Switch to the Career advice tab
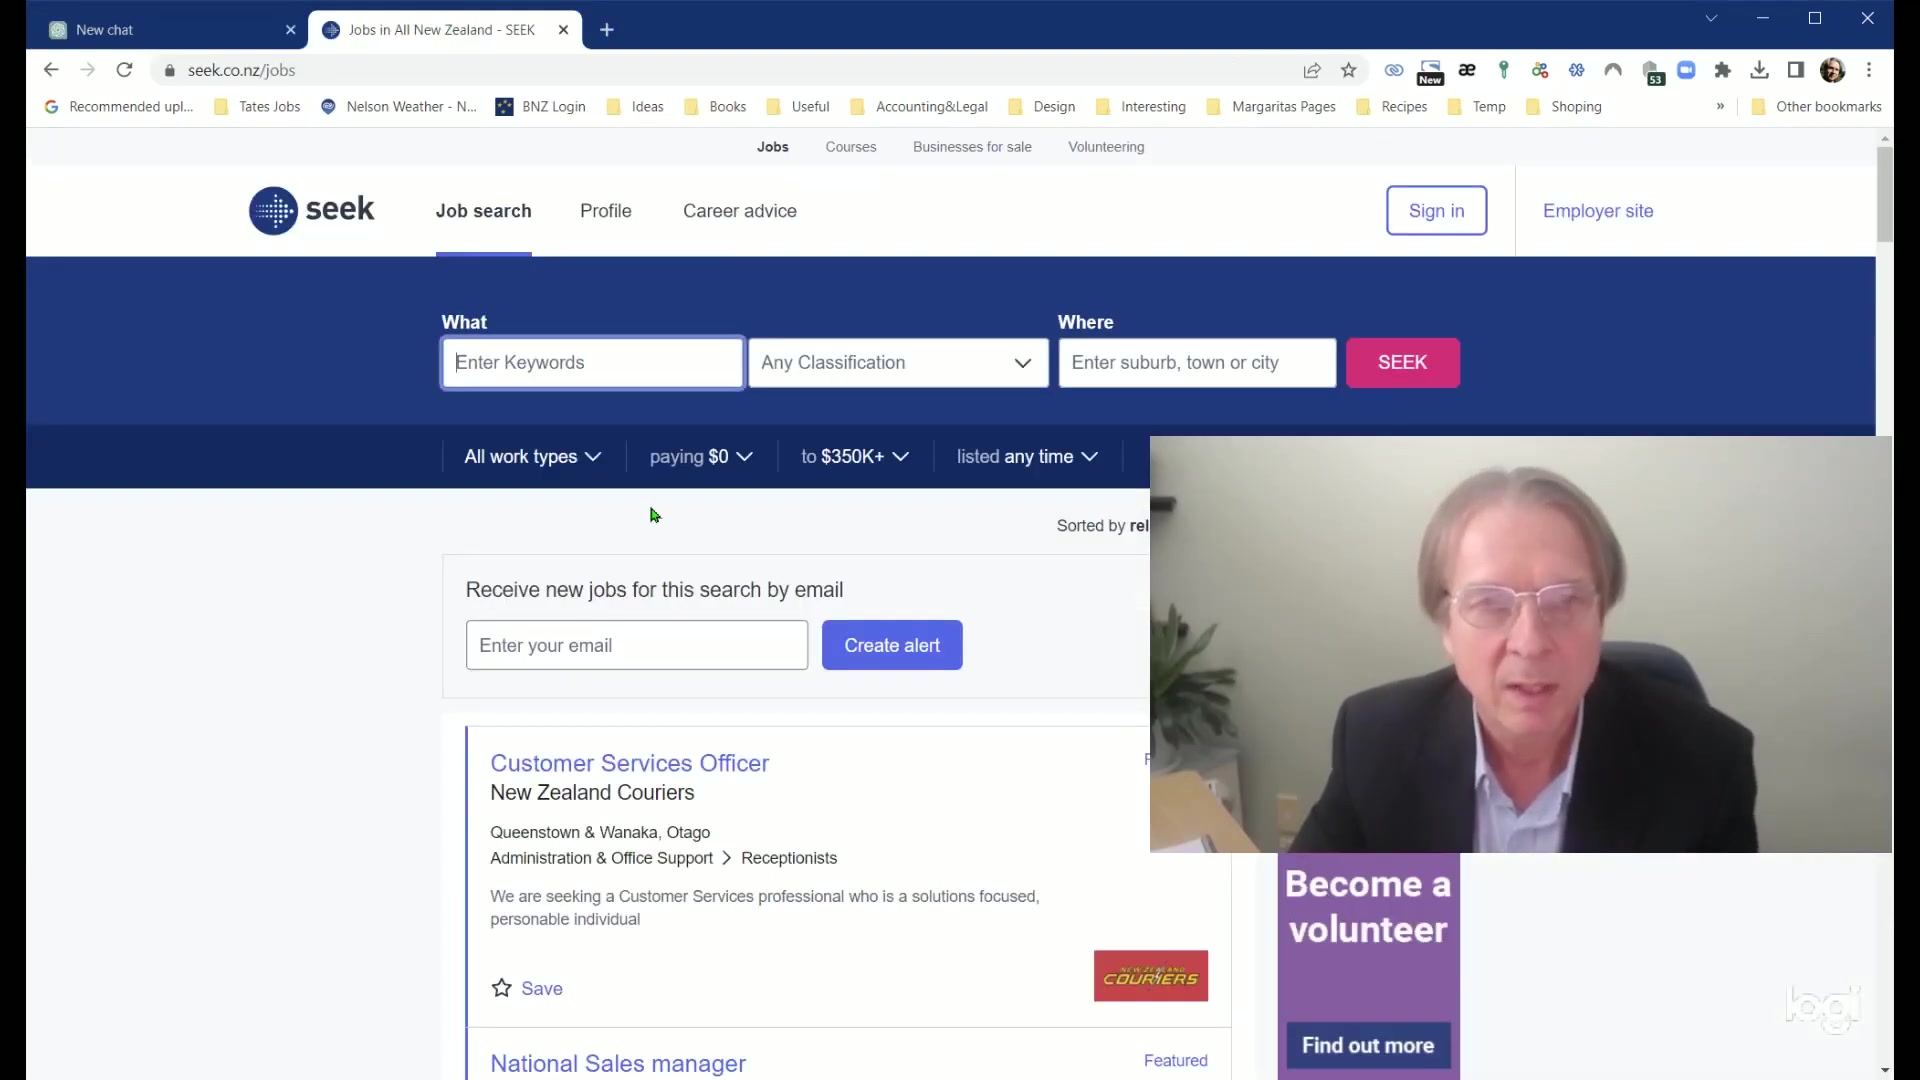Image resolution: width=1920 pixels, height=1080 pixels. point(740,211)
